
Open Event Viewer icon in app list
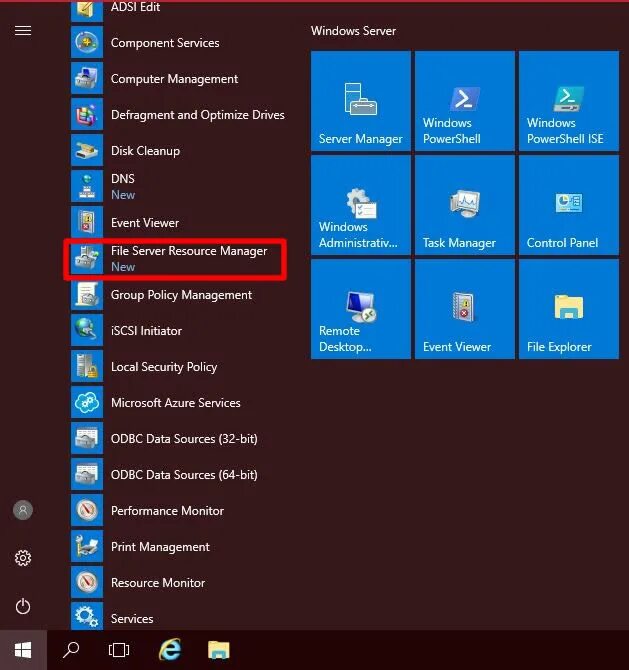pyautogui.click(x=87, y=222)
